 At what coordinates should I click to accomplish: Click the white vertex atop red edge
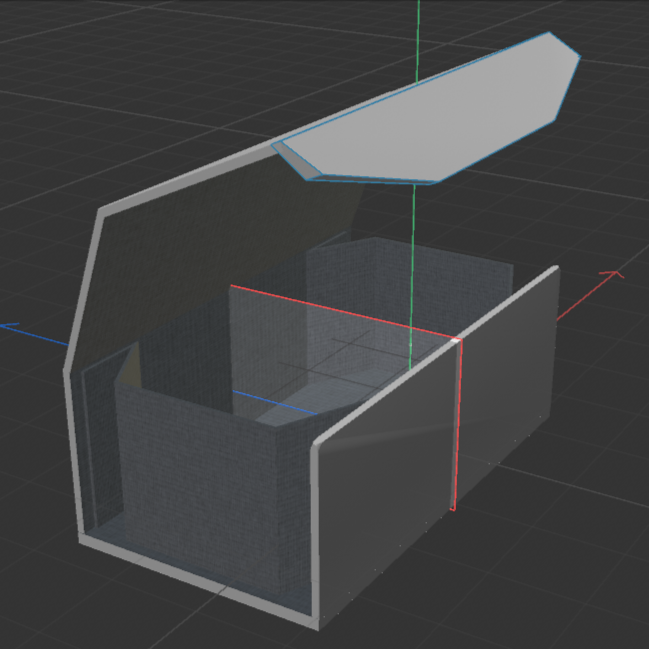click(458, 342)
